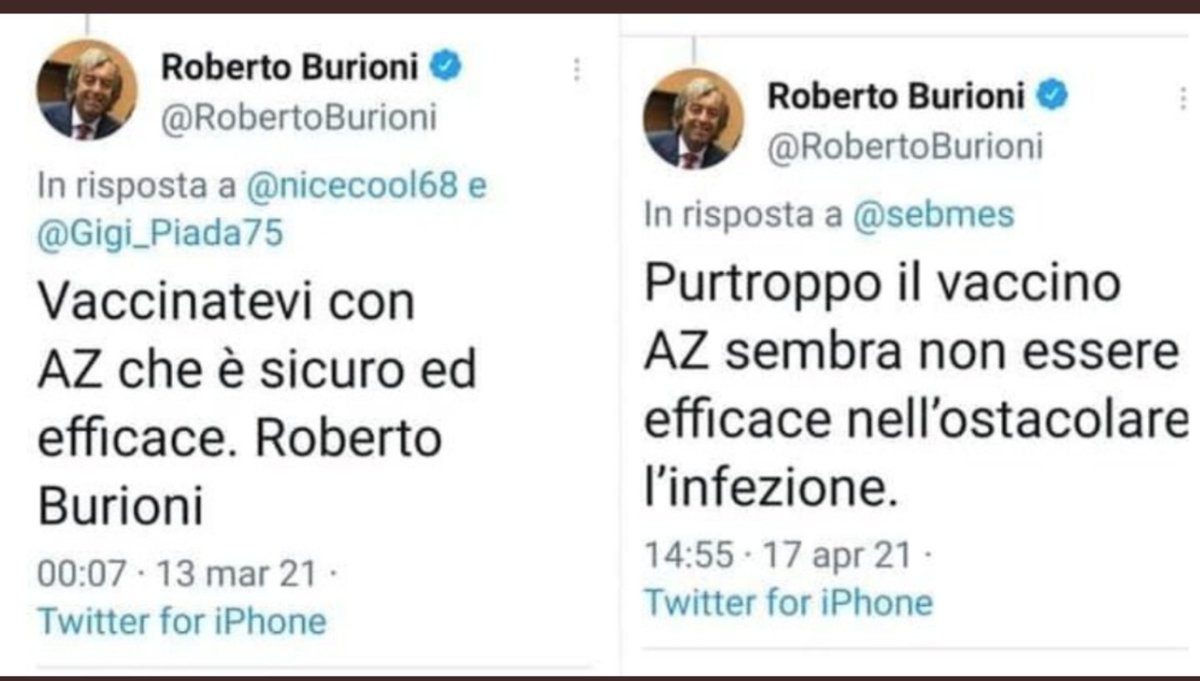Click @RobertoBurioni handle in right tweet
This screenshot has width=1200, height=681.
(x=905, y=147)
